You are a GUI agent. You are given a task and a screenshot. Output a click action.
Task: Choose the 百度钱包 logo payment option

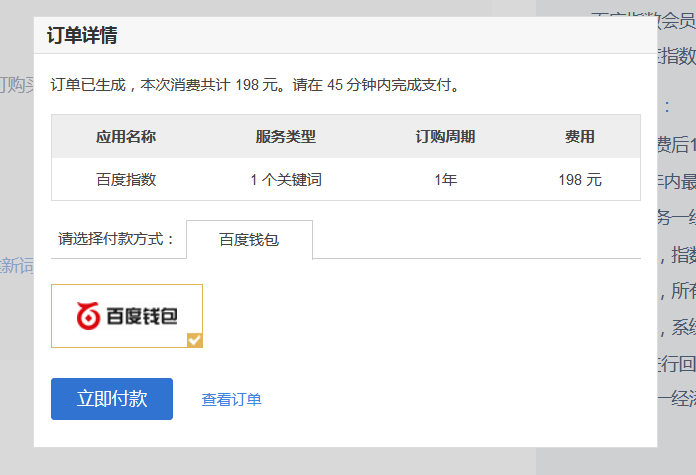(x=127, y=316)
